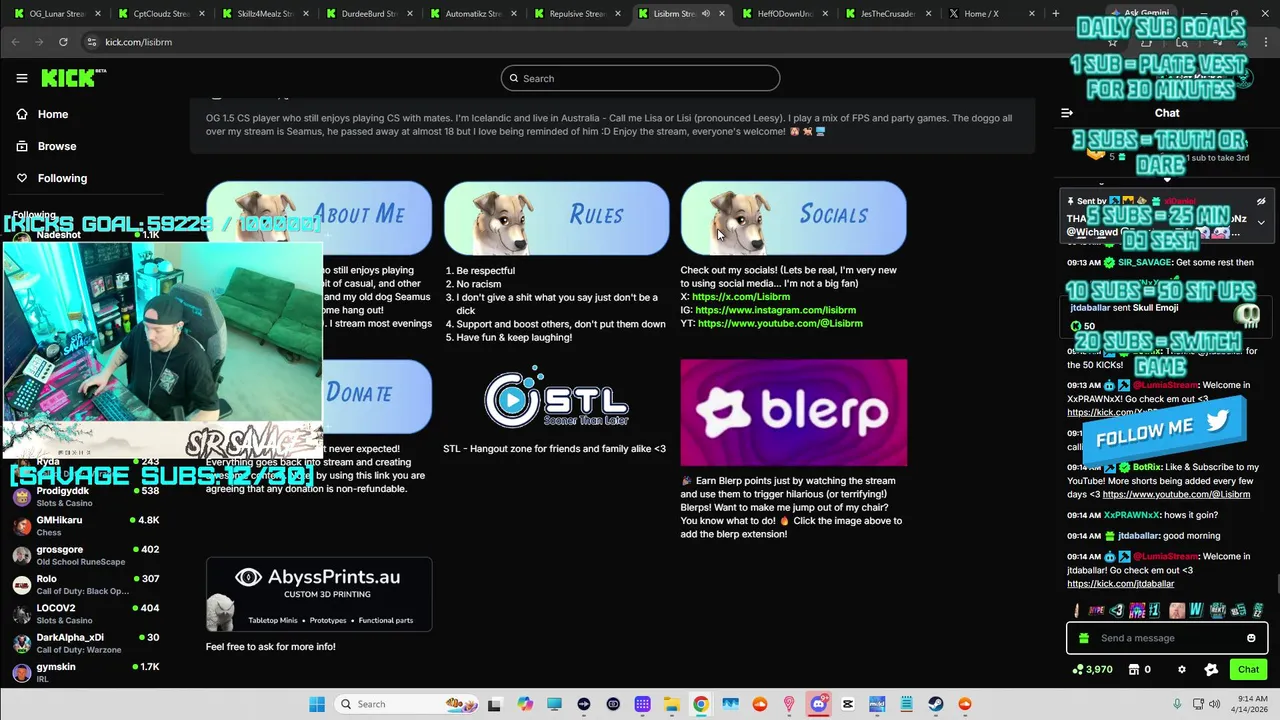Click the chat message input field
The width and height of the screenshot is (1280, 720).
(x=1165, y=638)
